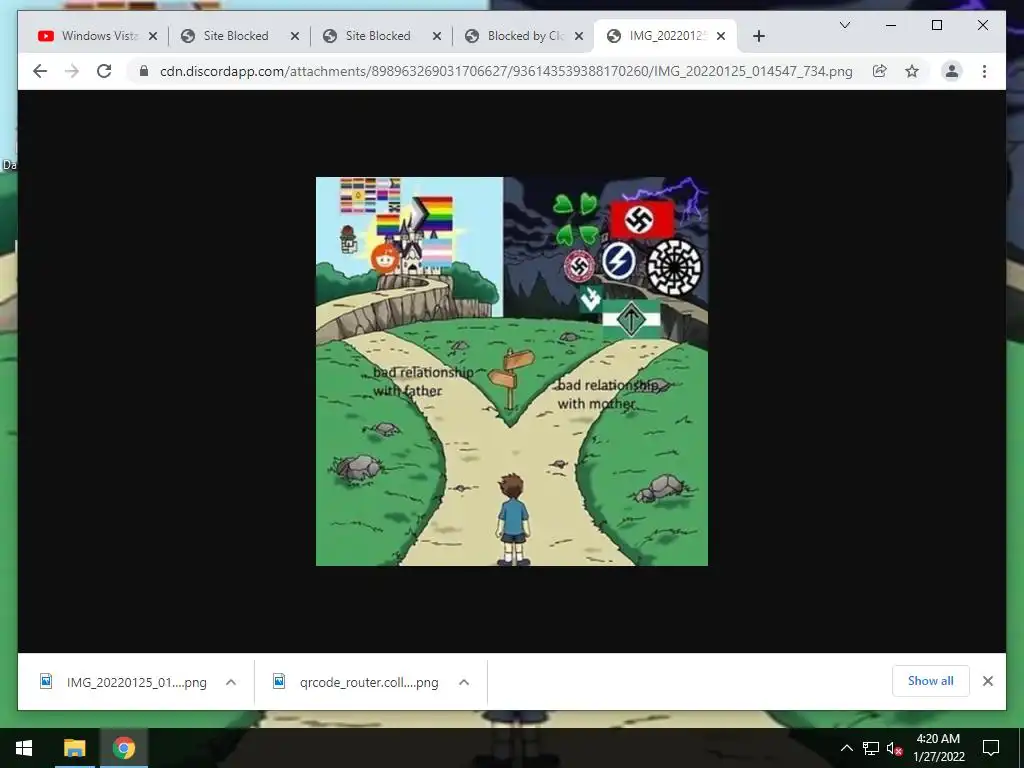Open a new tab with the plus button
Viewport: 1024px width, 768px height.
tap(758, 36)
